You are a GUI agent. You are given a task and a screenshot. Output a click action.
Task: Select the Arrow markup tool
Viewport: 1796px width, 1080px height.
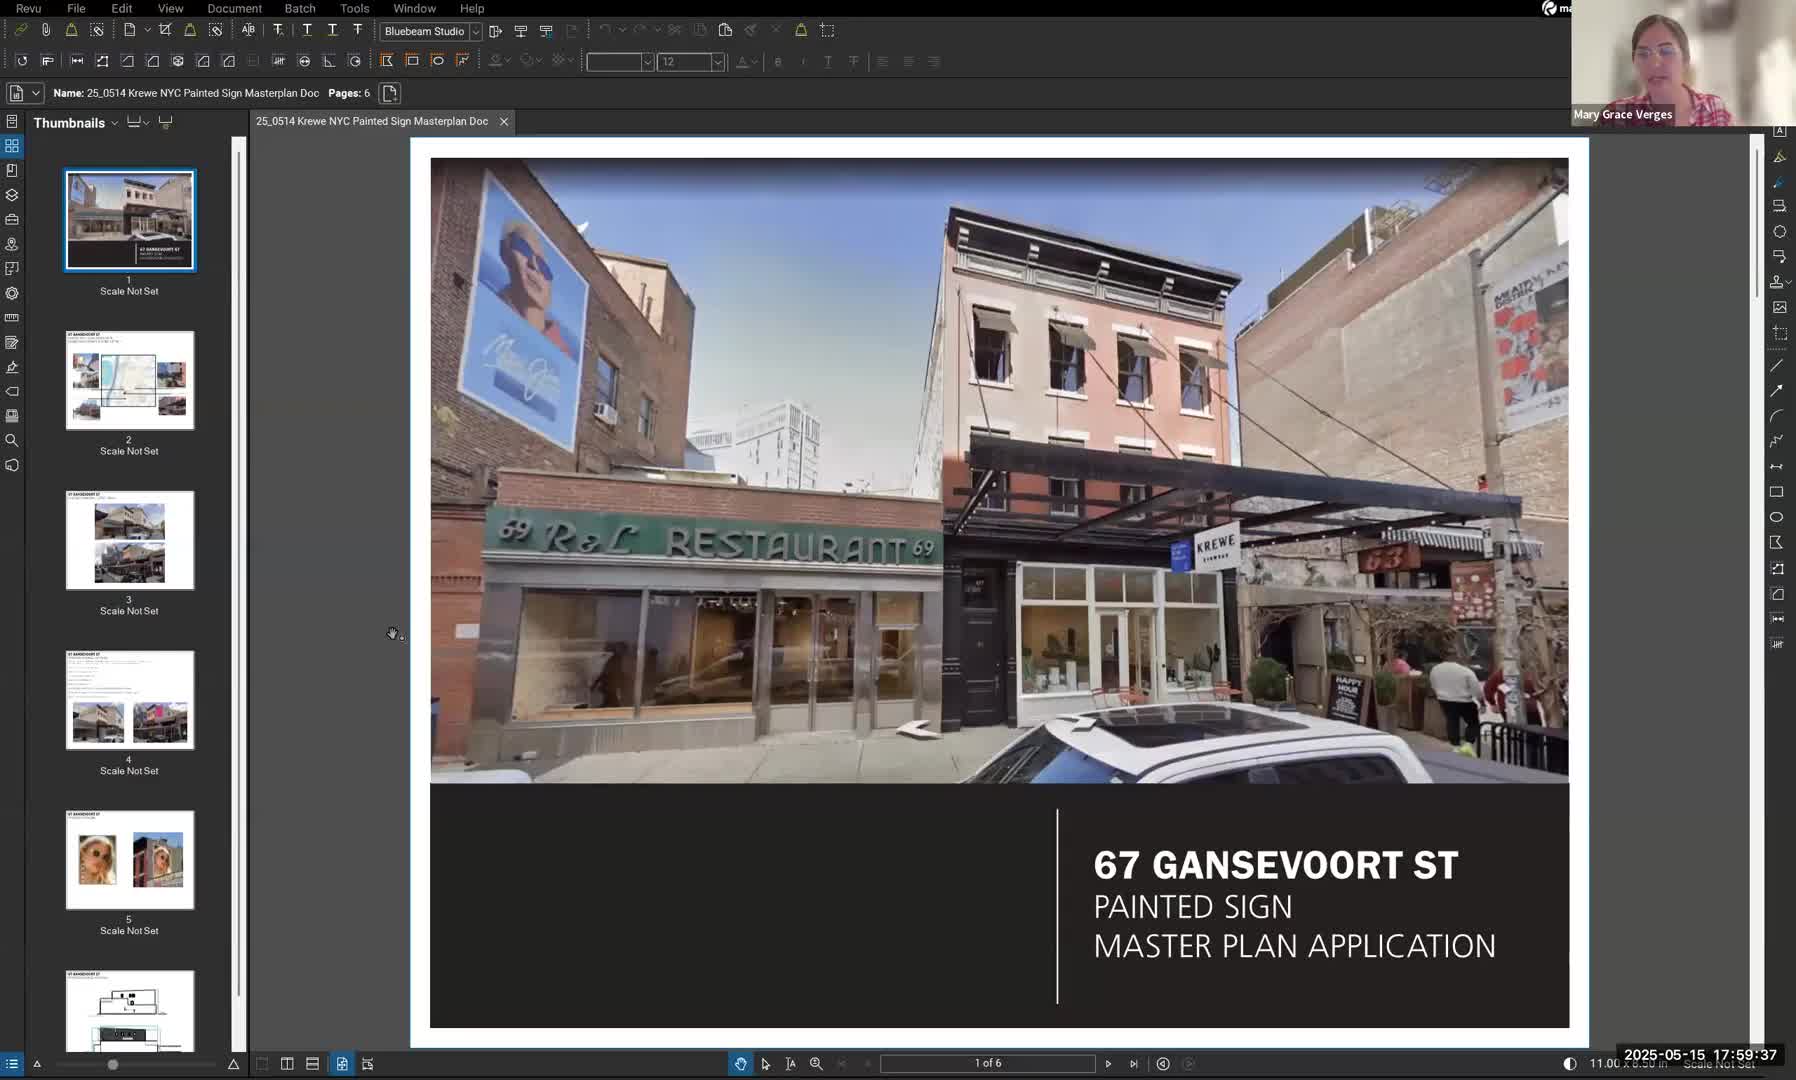point(1777,391)
